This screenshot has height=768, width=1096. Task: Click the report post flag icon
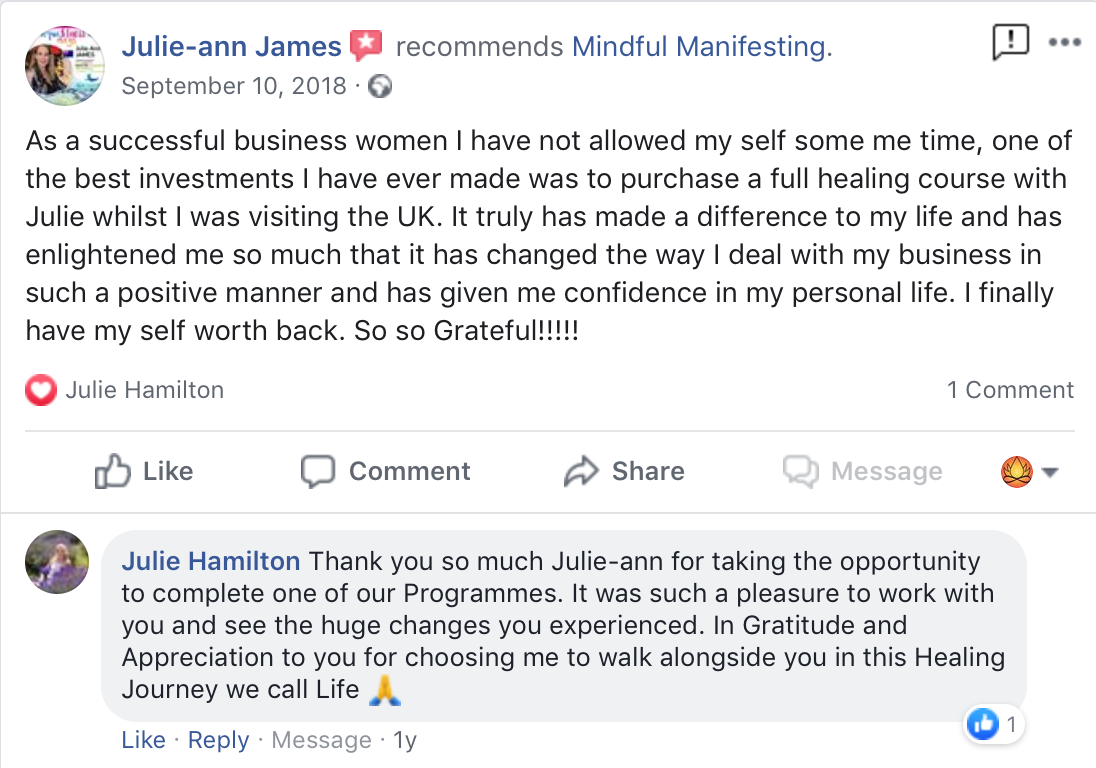pos(1010,42)
